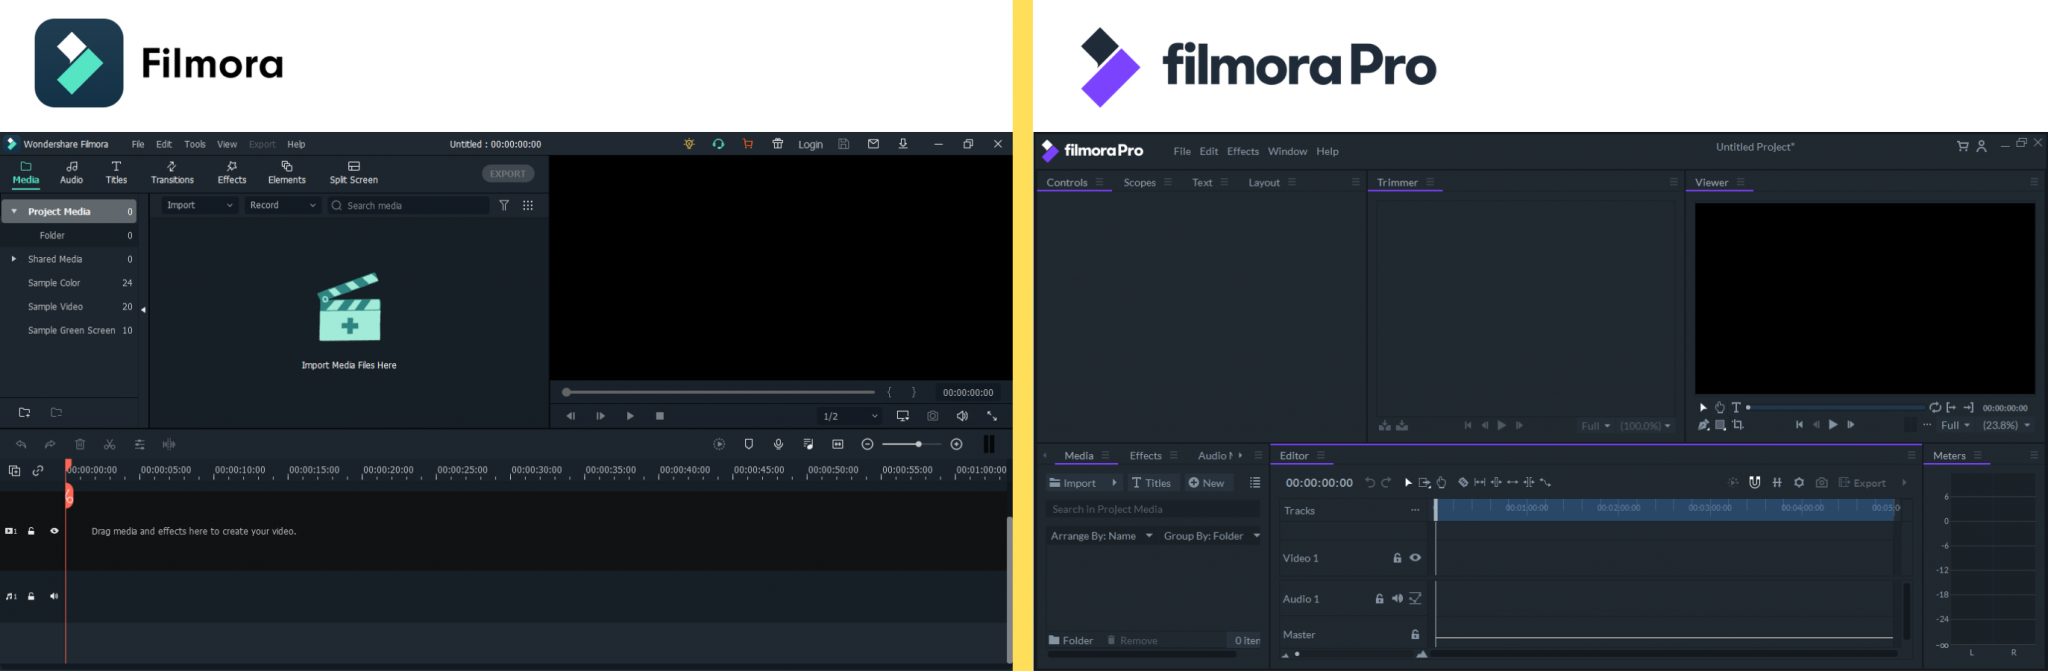
Task: Click the text T tool in FilmoraPro Viewer
Action: pos(1736,407)
